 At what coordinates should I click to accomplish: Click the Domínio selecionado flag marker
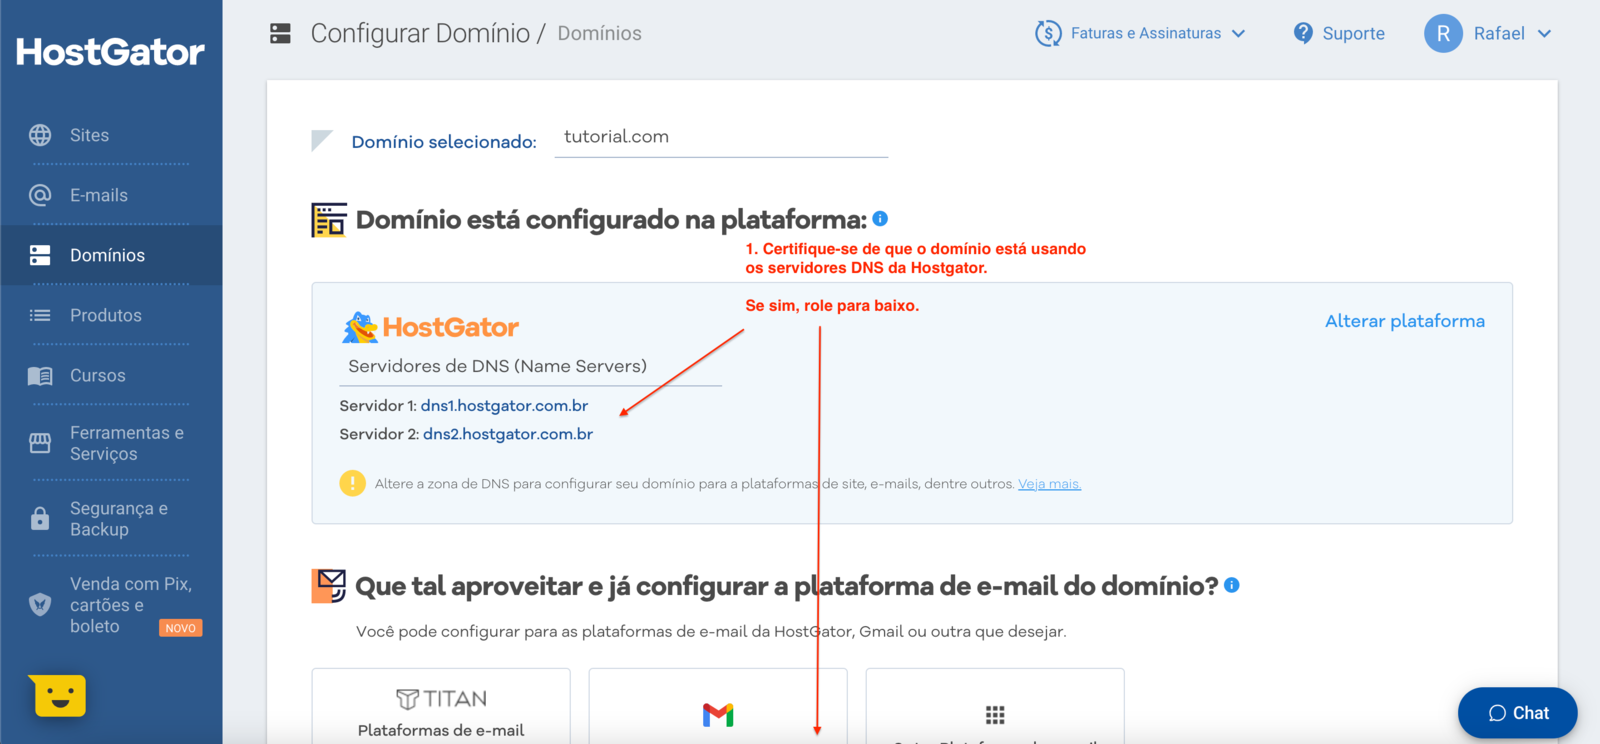tap(321, 140)
